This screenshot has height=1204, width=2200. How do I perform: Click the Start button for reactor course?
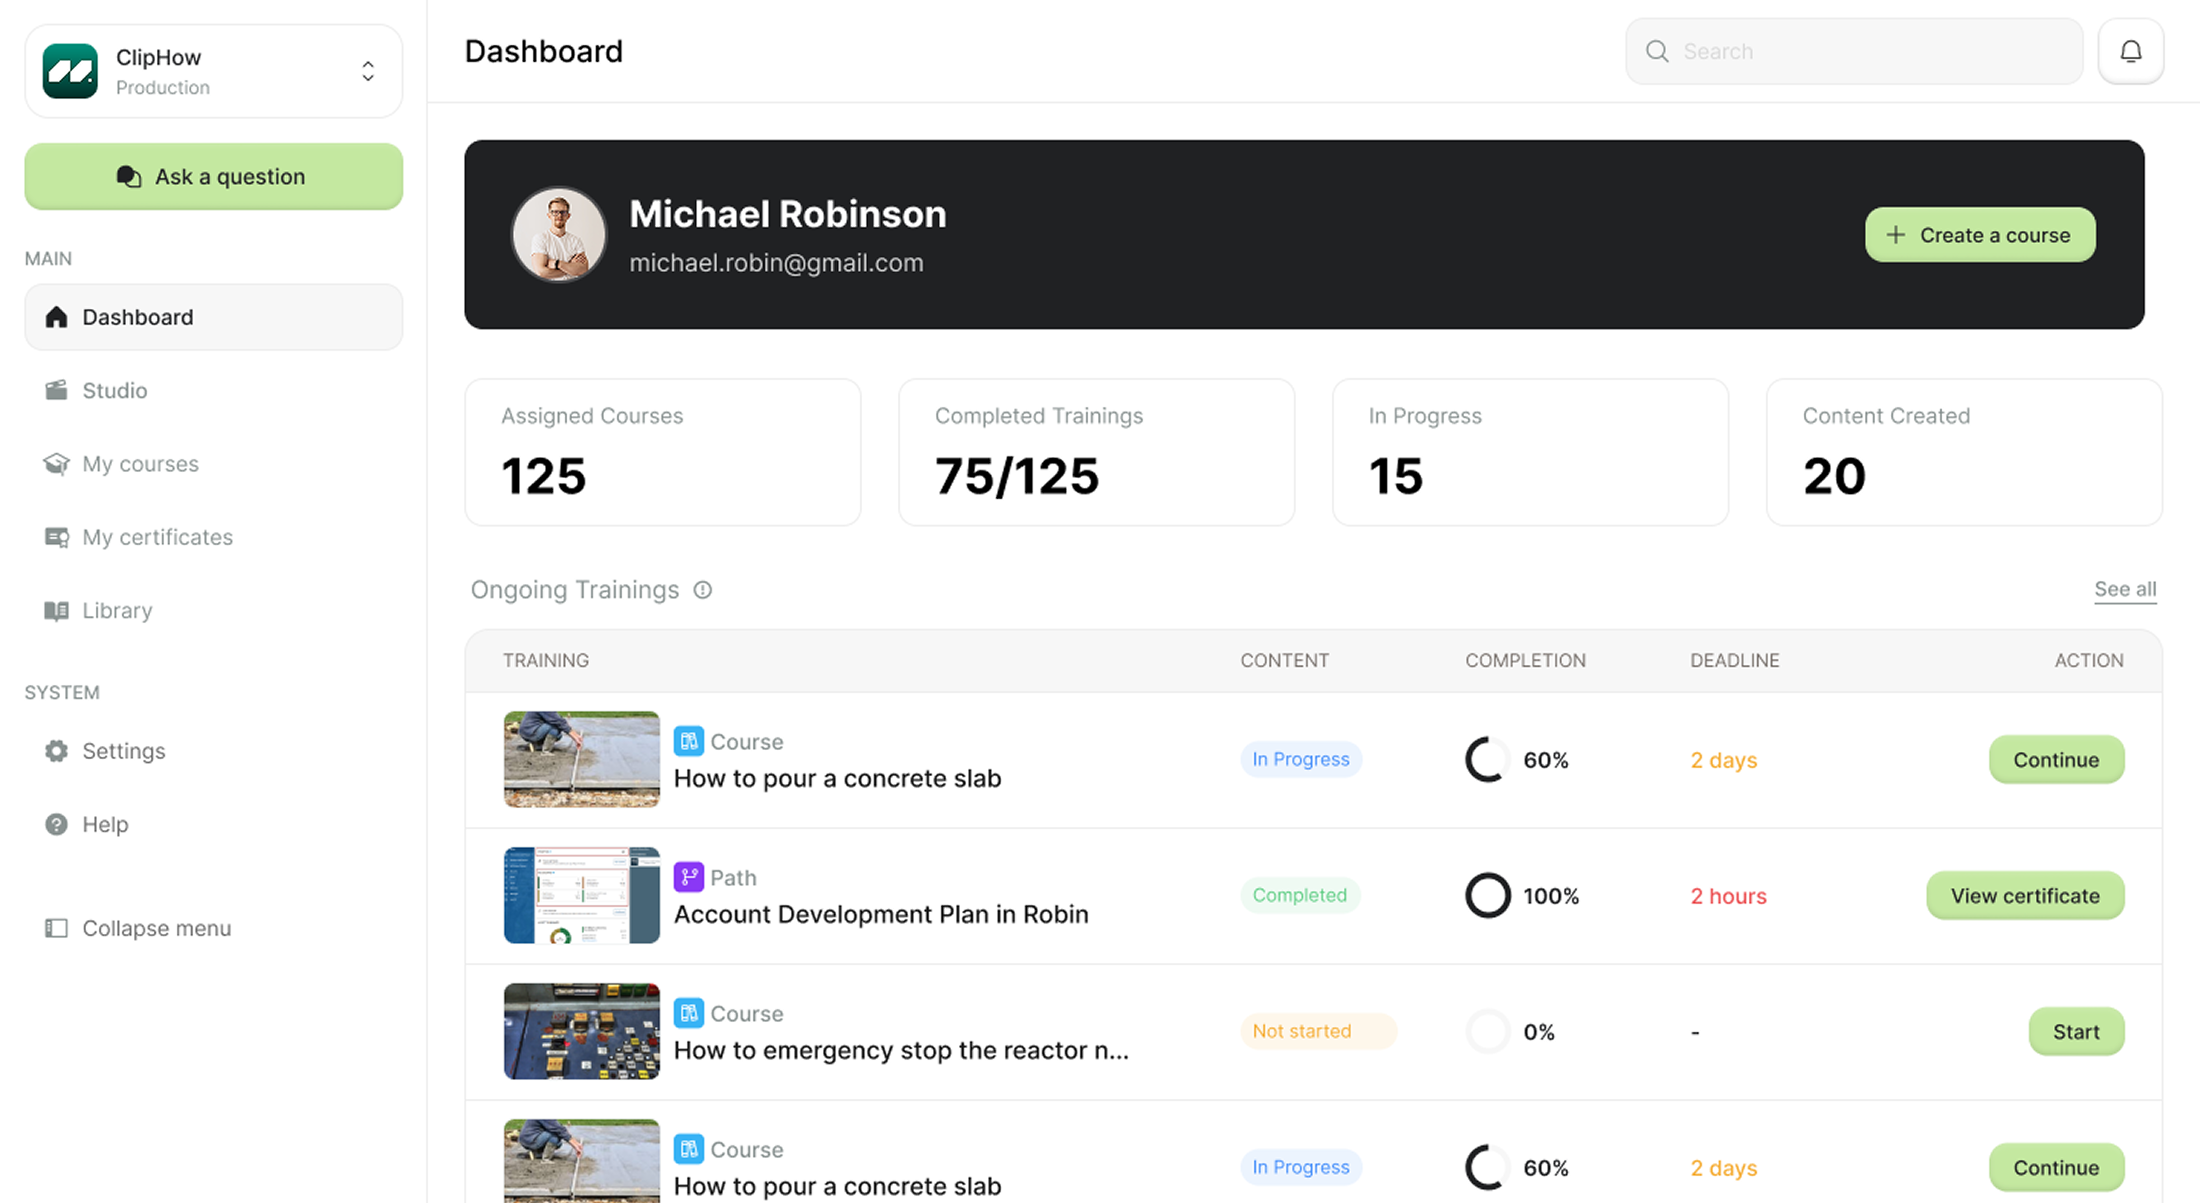point(2076,1032)
